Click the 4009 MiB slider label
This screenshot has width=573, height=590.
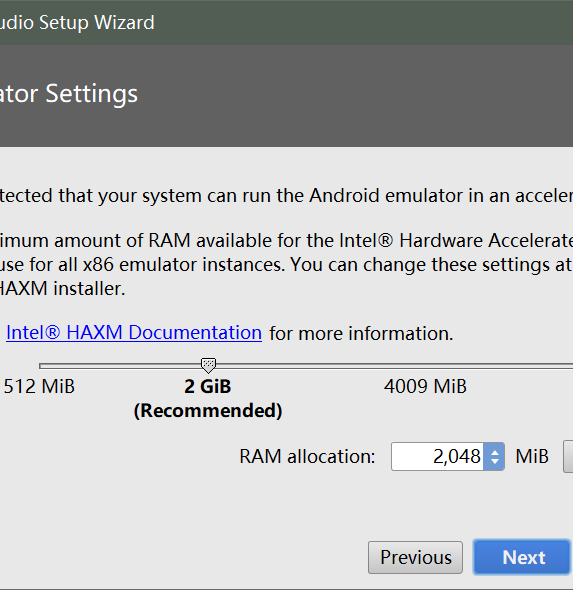click(x=425, y=386)
